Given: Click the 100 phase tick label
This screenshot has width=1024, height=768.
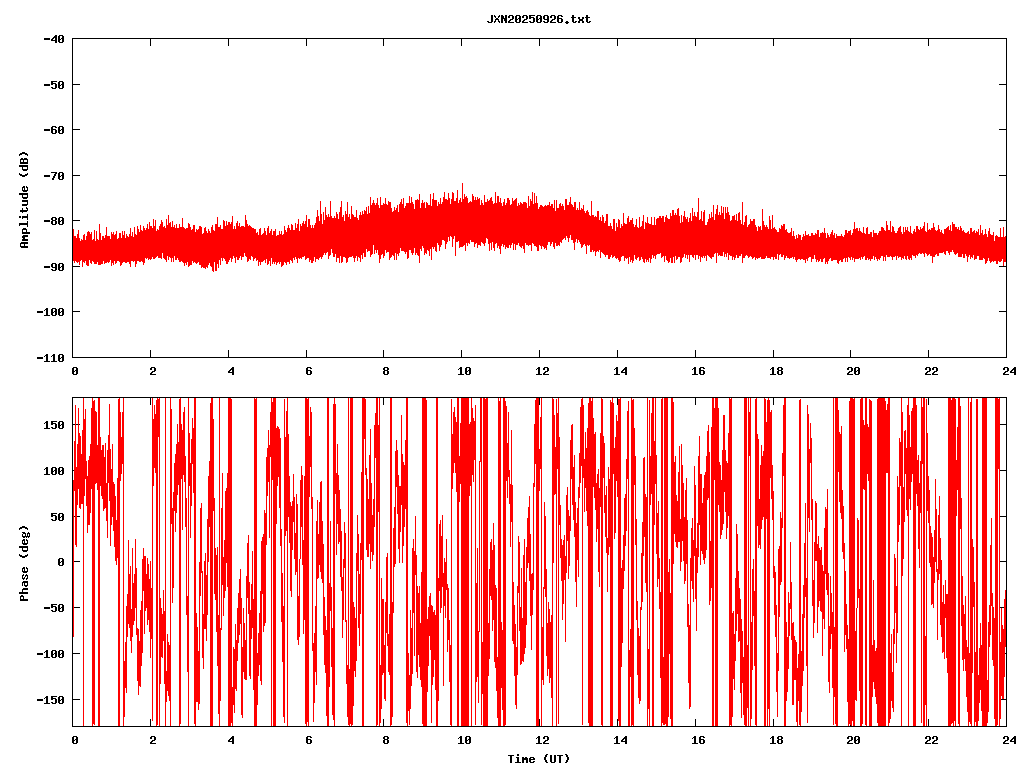Looking at the screenshot, I should [54, 471].
